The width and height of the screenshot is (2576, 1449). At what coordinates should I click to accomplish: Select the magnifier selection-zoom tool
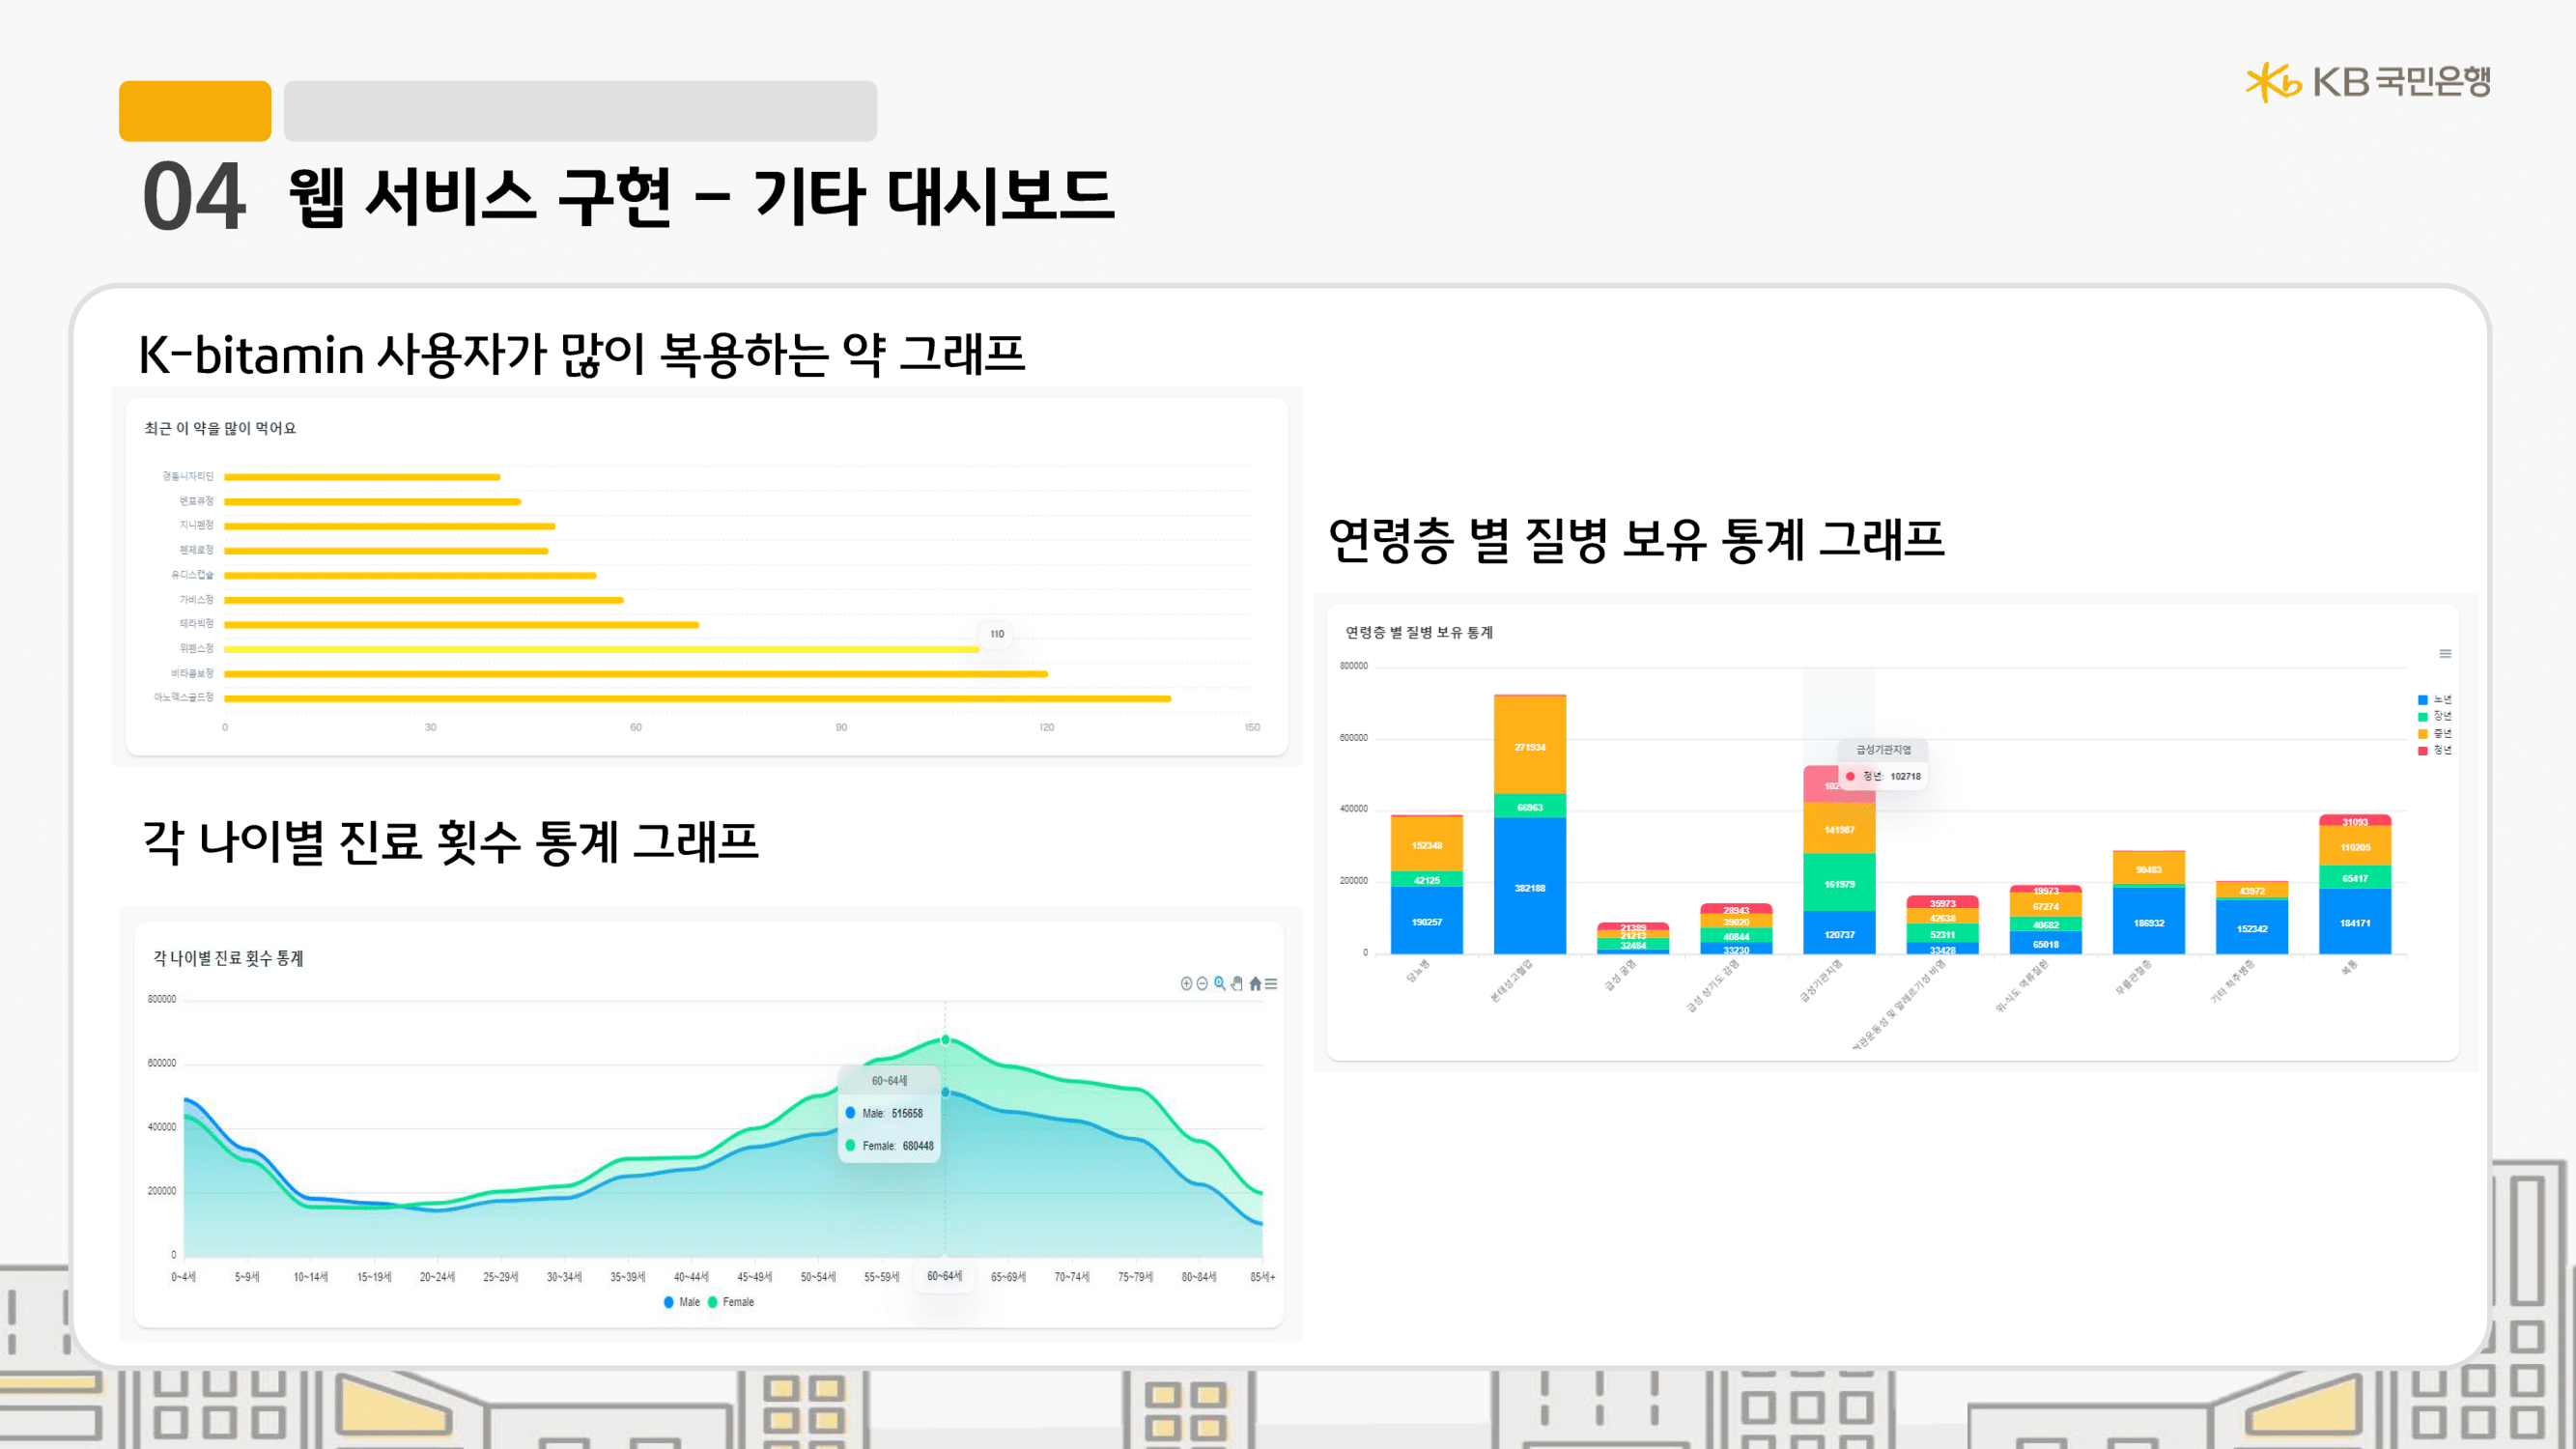(1220, 984)
